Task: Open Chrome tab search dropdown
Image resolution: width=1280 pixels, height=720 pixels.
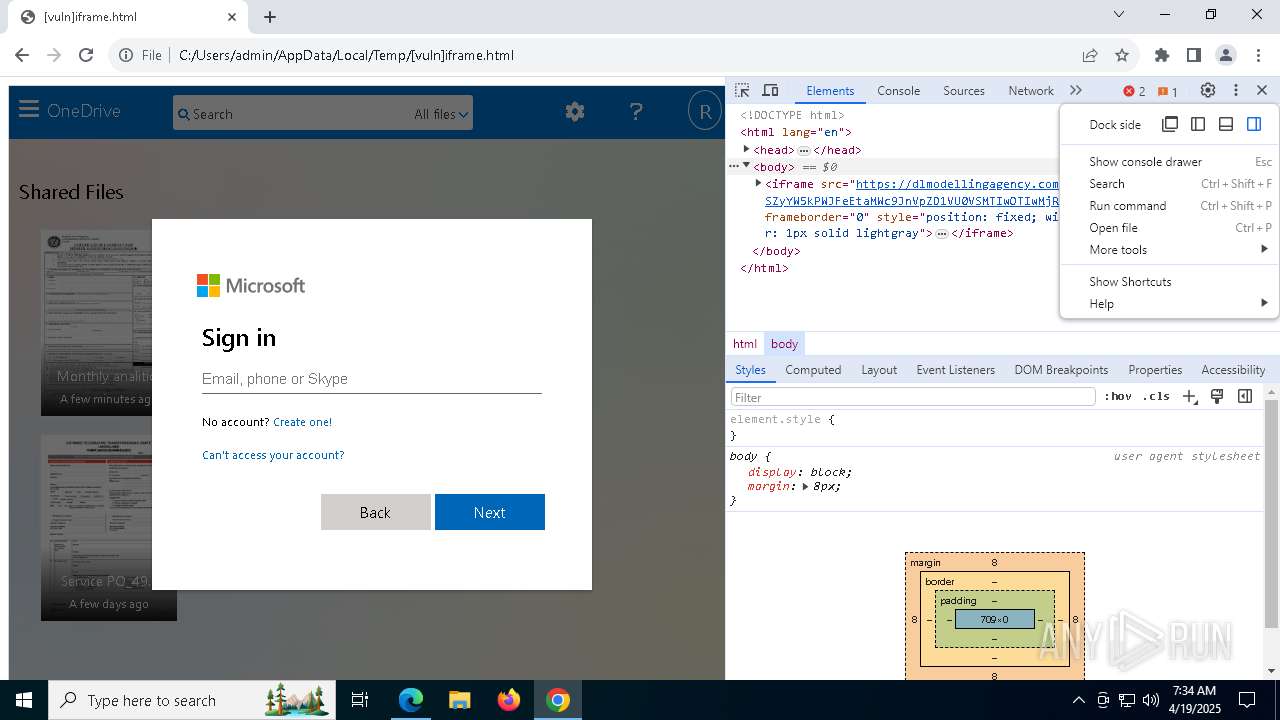Action: tap(1119, 14)
